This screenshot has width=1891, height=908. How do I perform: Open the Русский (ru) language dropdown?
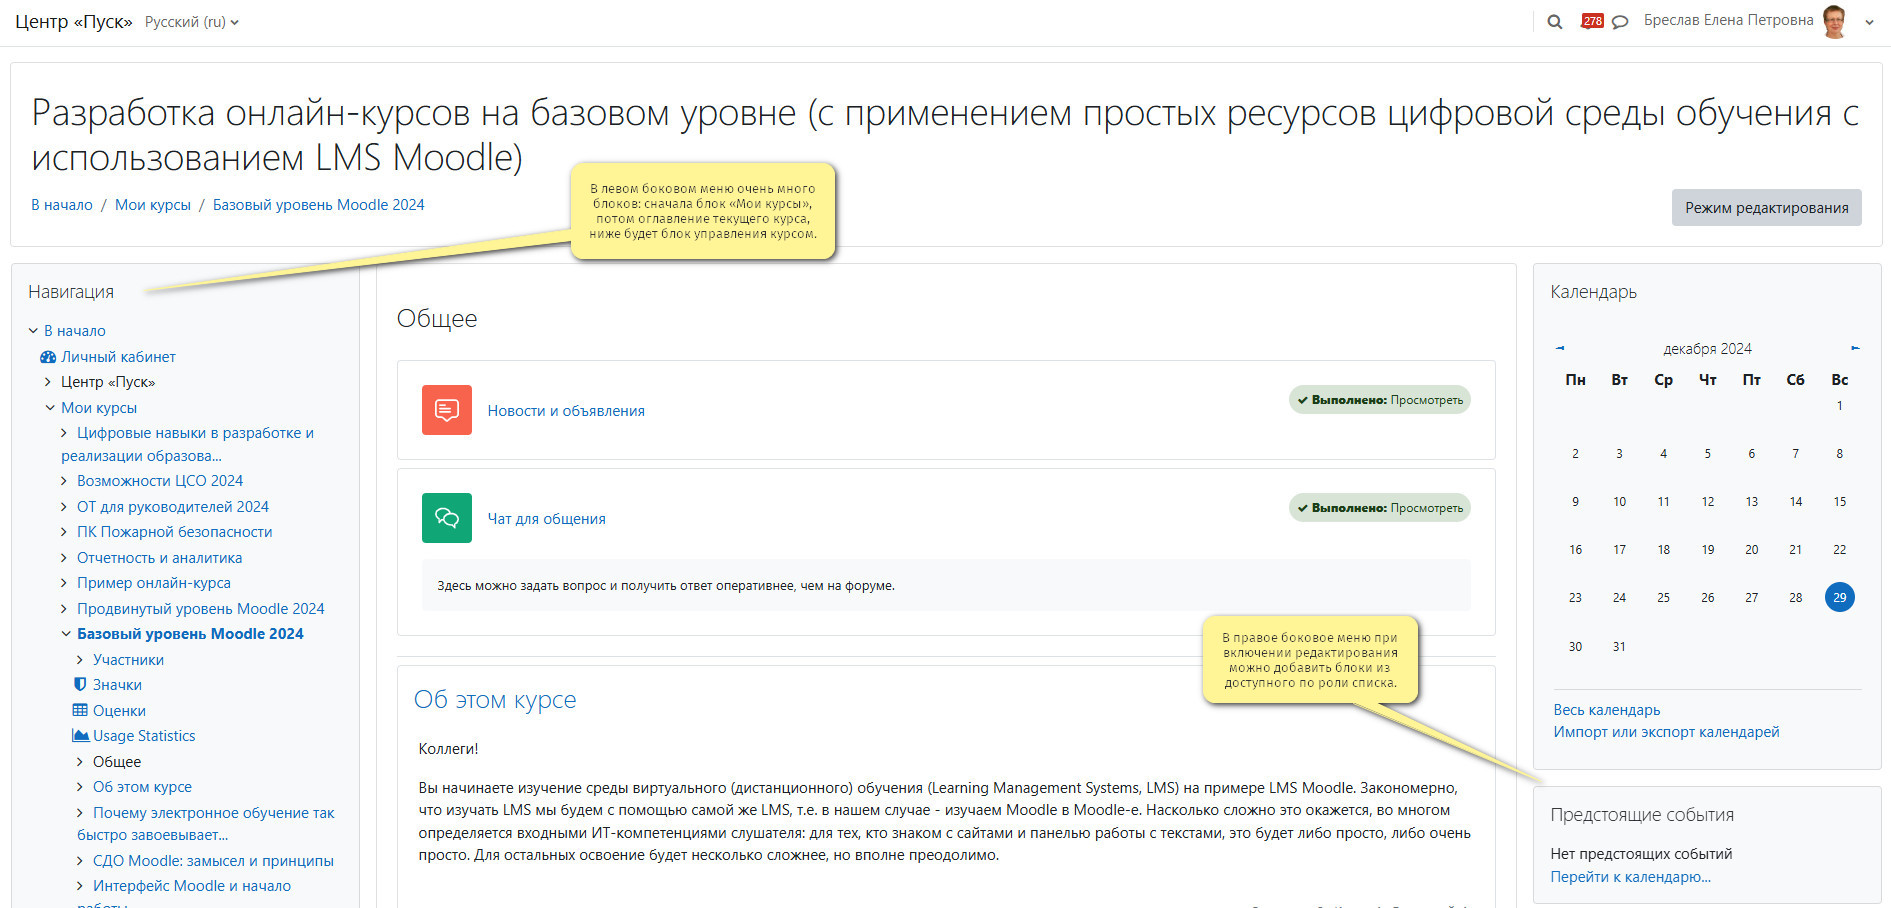pos(192,22)
